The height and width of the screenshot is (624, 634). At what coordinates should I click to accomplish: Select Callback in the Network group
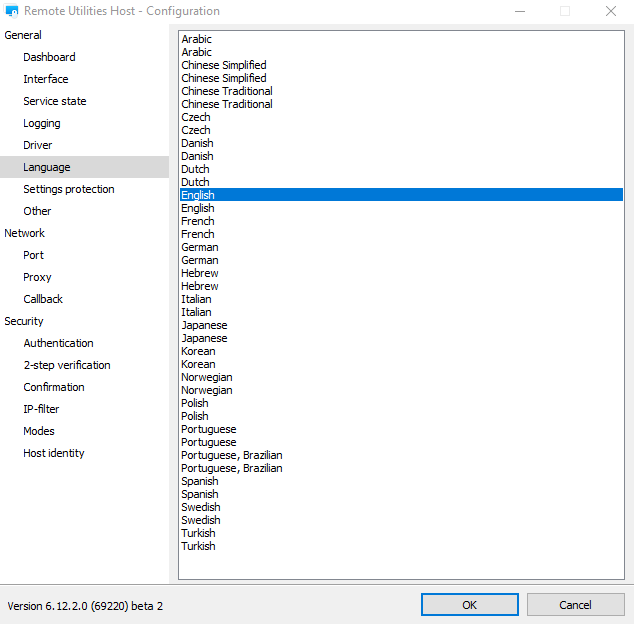tap(43, 299)
